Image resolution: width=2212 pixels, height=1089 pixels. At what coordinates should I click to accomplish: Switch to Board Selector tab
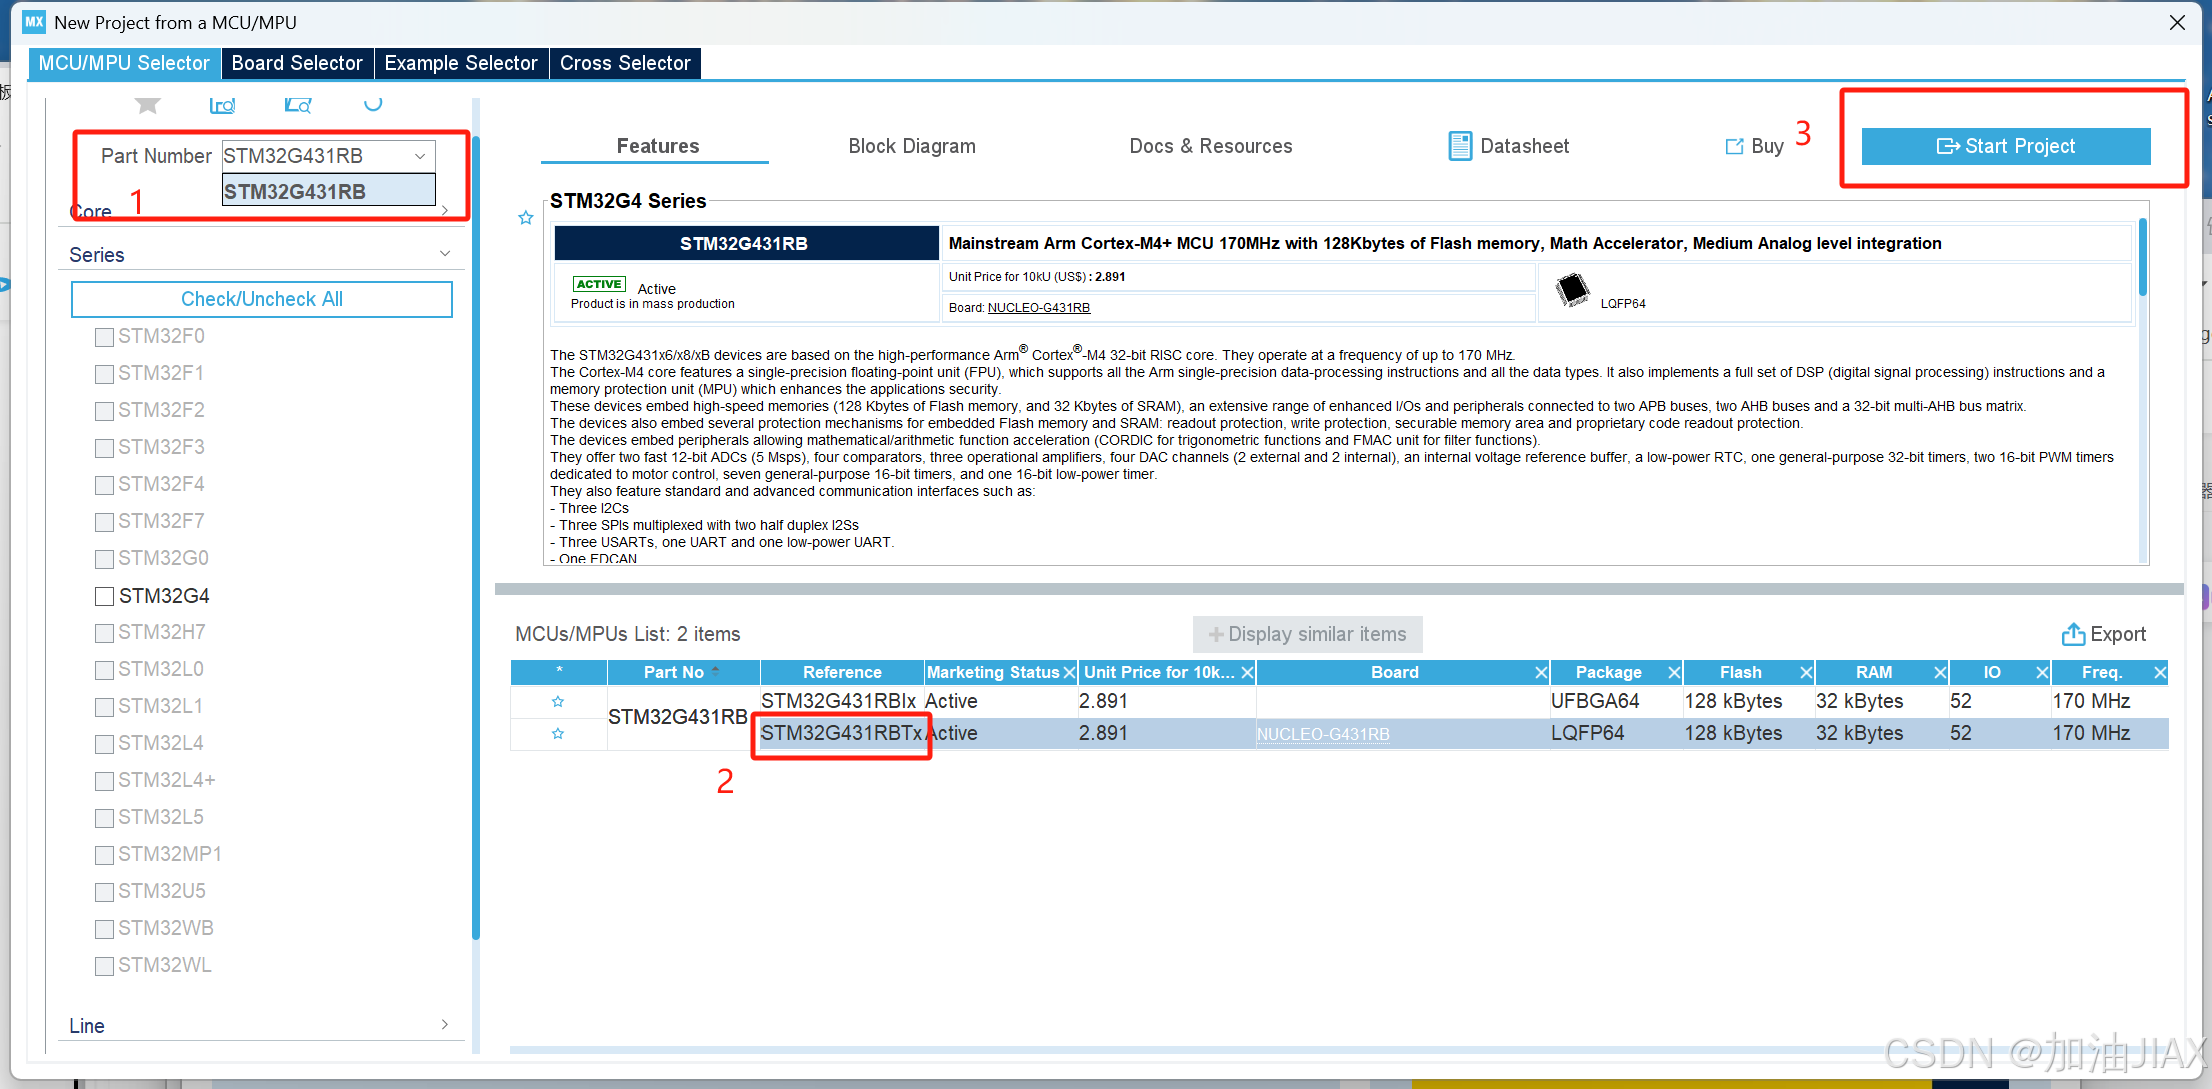pos(297,63)
